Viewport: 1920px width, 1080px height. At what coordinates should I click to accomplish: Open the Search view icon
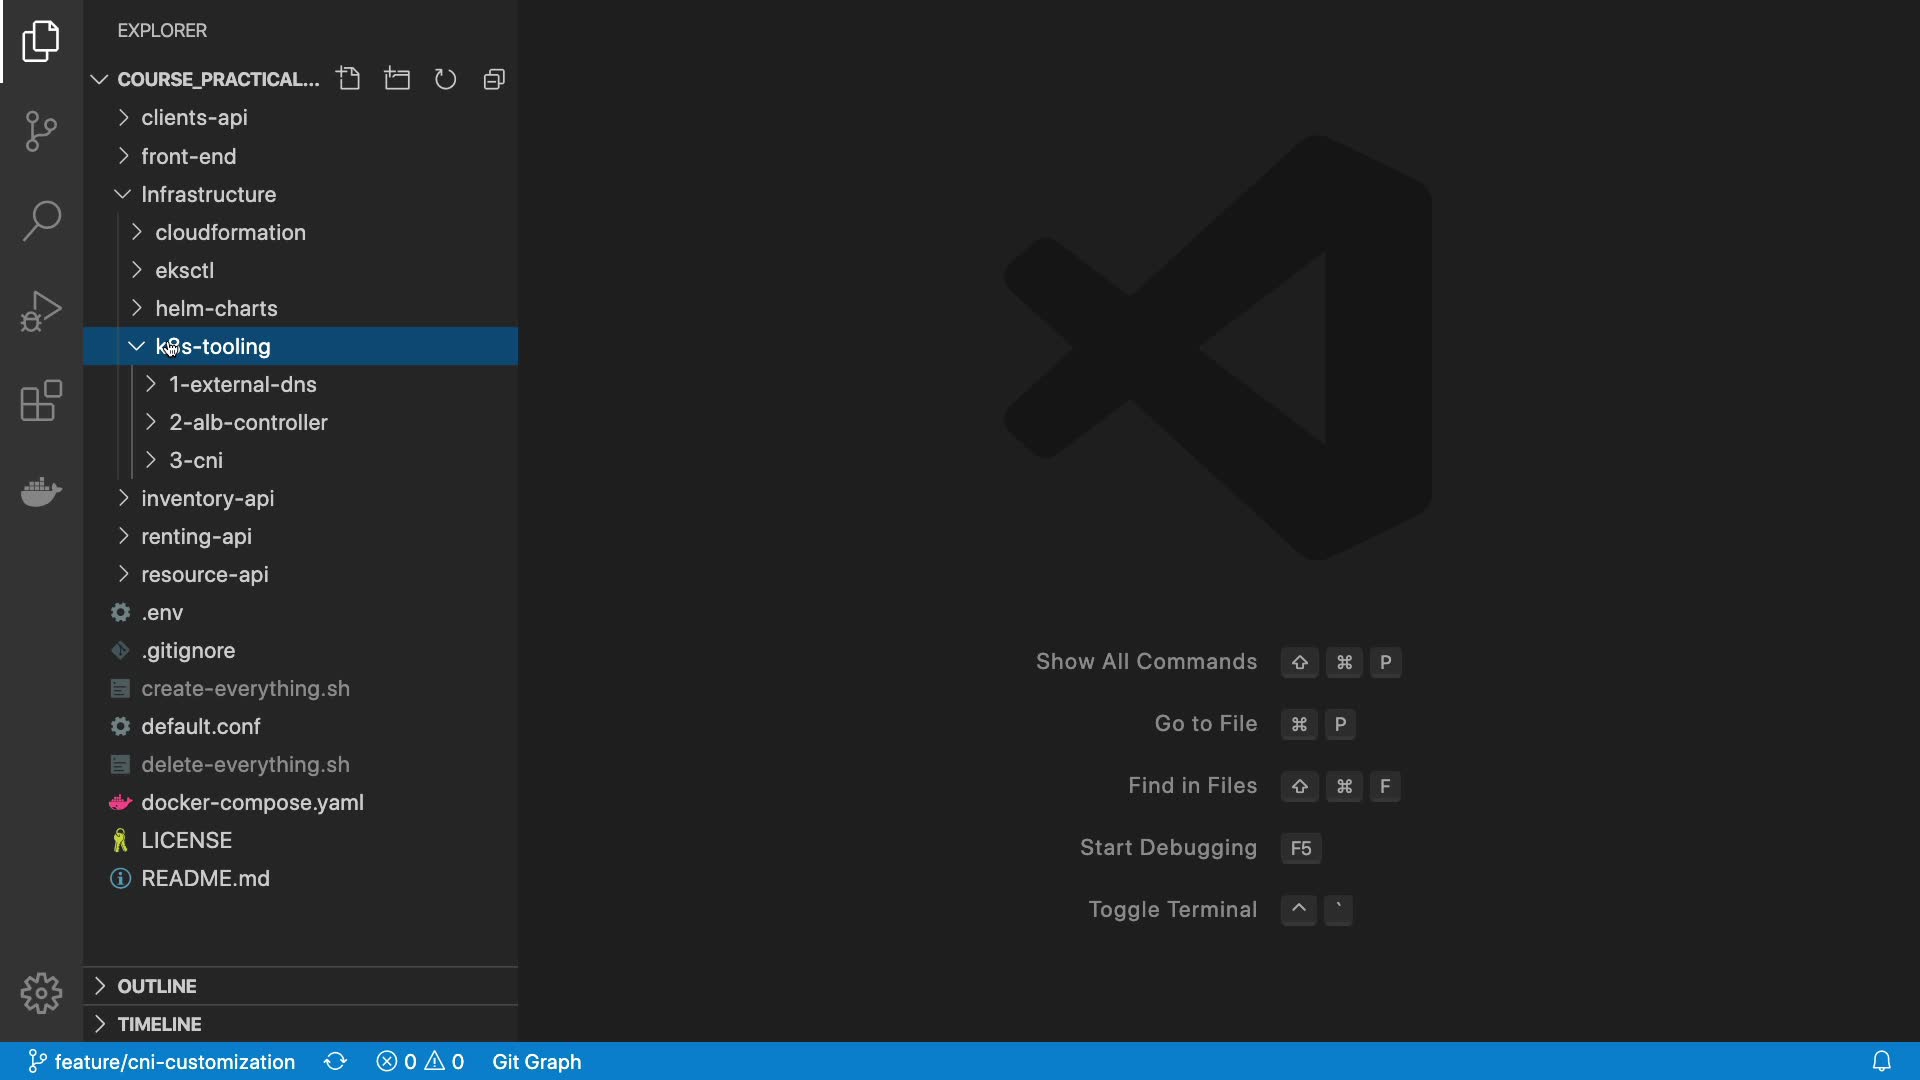point(41,221)
